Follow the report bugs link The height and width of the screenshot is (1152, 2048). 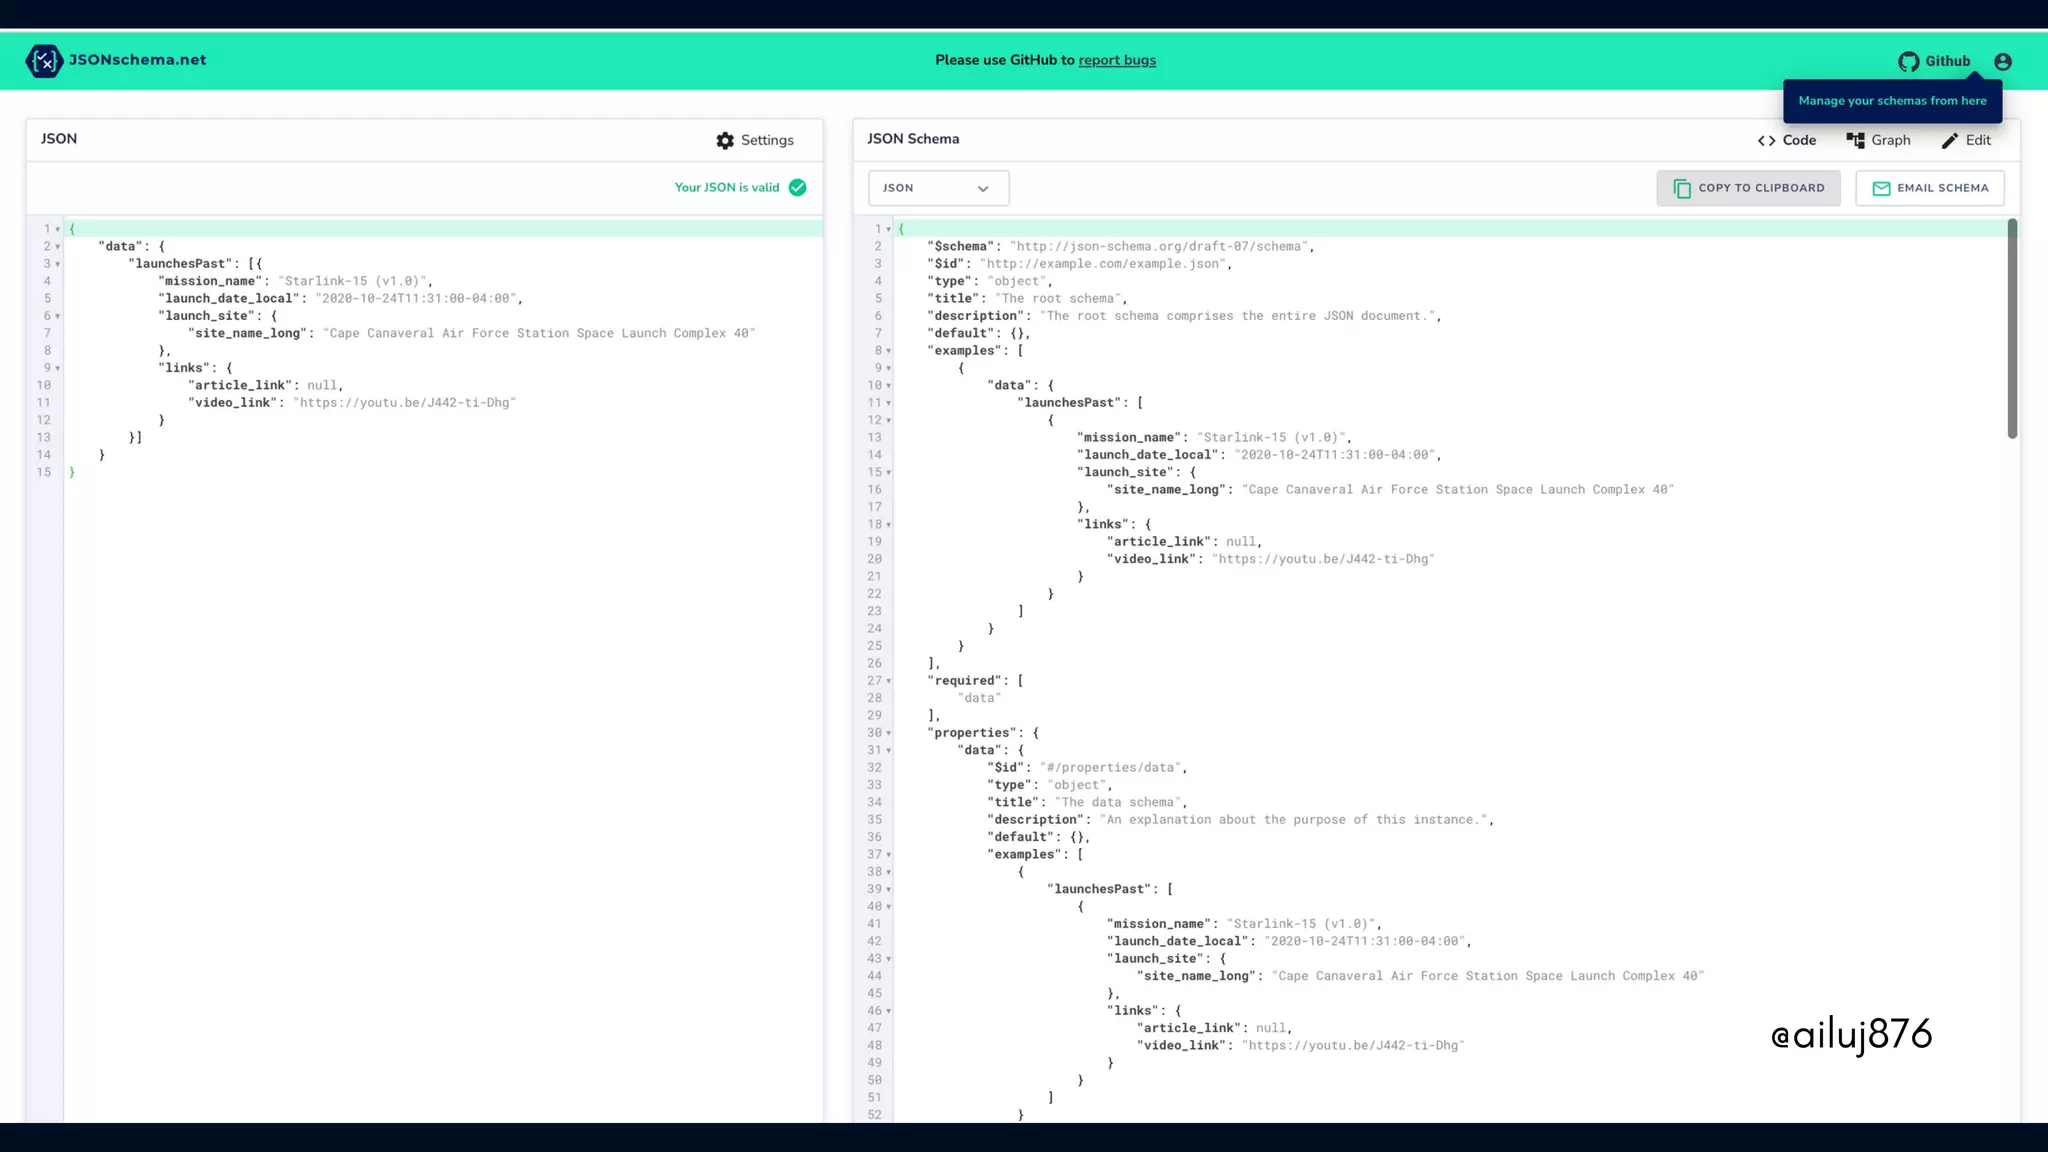click(x=1116, y=61)
